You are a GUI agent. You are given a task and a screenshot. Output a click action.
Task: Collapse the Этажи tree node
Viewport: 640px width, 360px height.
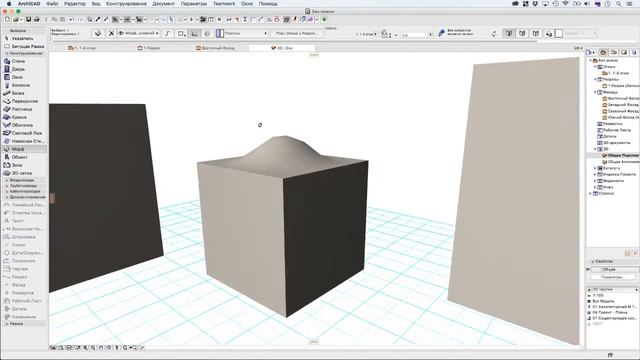(596, 67)
